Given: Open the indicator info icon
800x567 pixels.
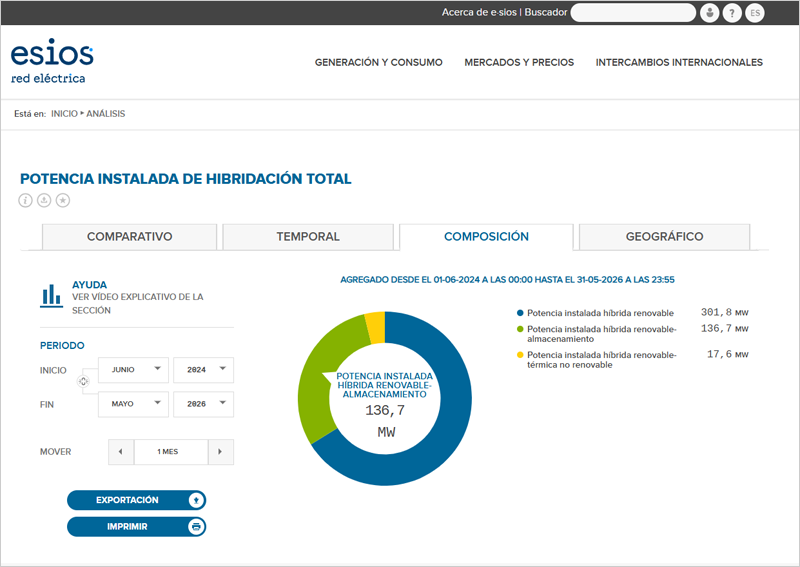Looking at the screenshot, I should coord(26,201).
